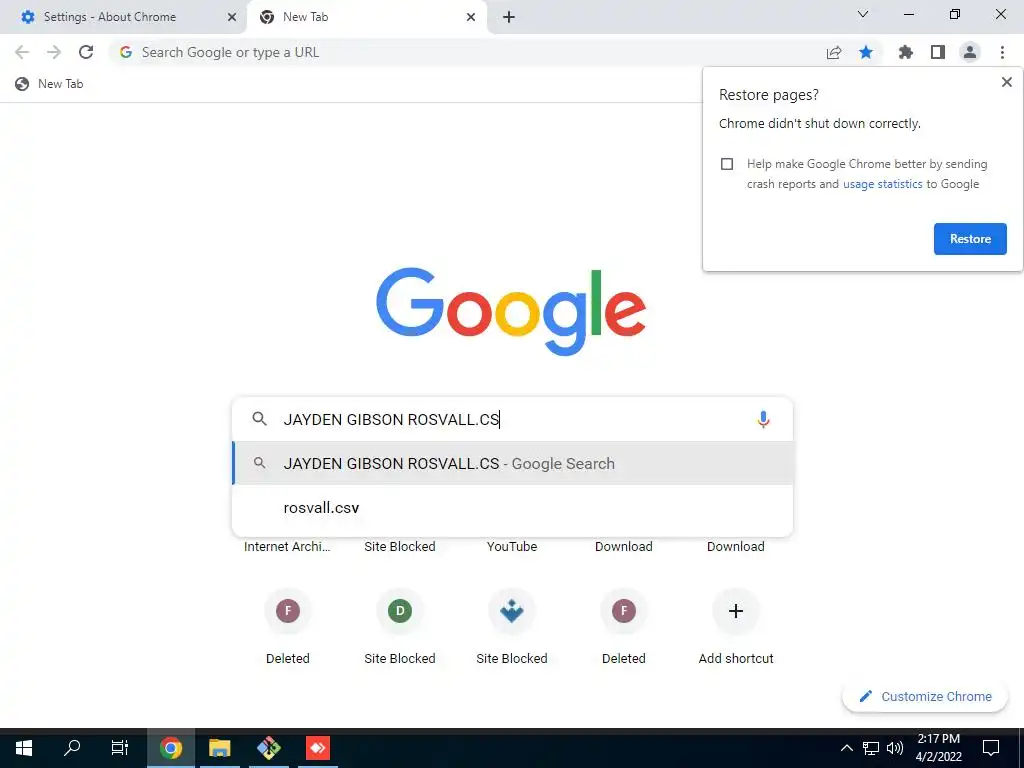
Task: Open the Windows Start menu
Action: pos(24,748)
